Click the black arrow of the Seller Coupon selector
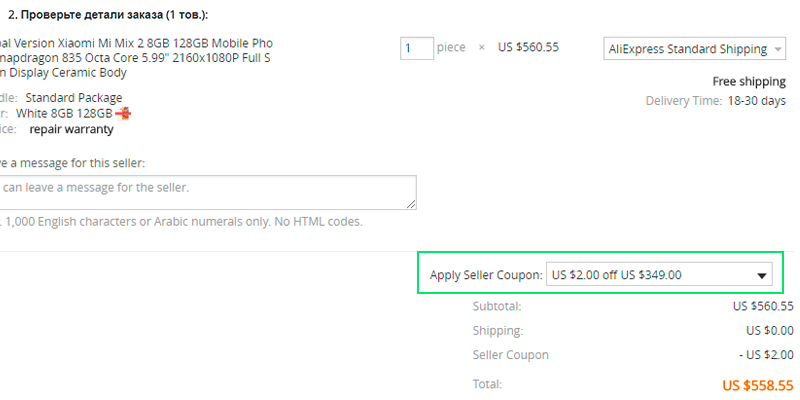The height and width of the screenshot is (400, 800). coord(762,276)
